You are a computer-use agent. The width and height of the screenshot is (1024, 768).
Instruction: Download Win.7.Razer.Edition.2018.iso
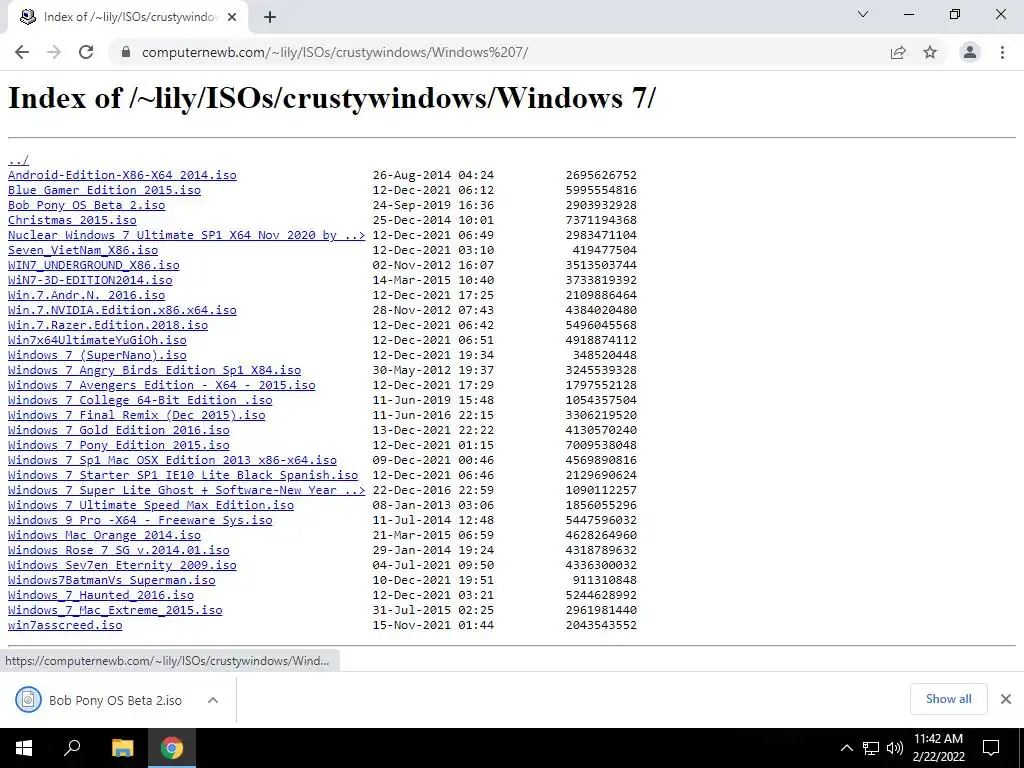[x=108, y=325]
